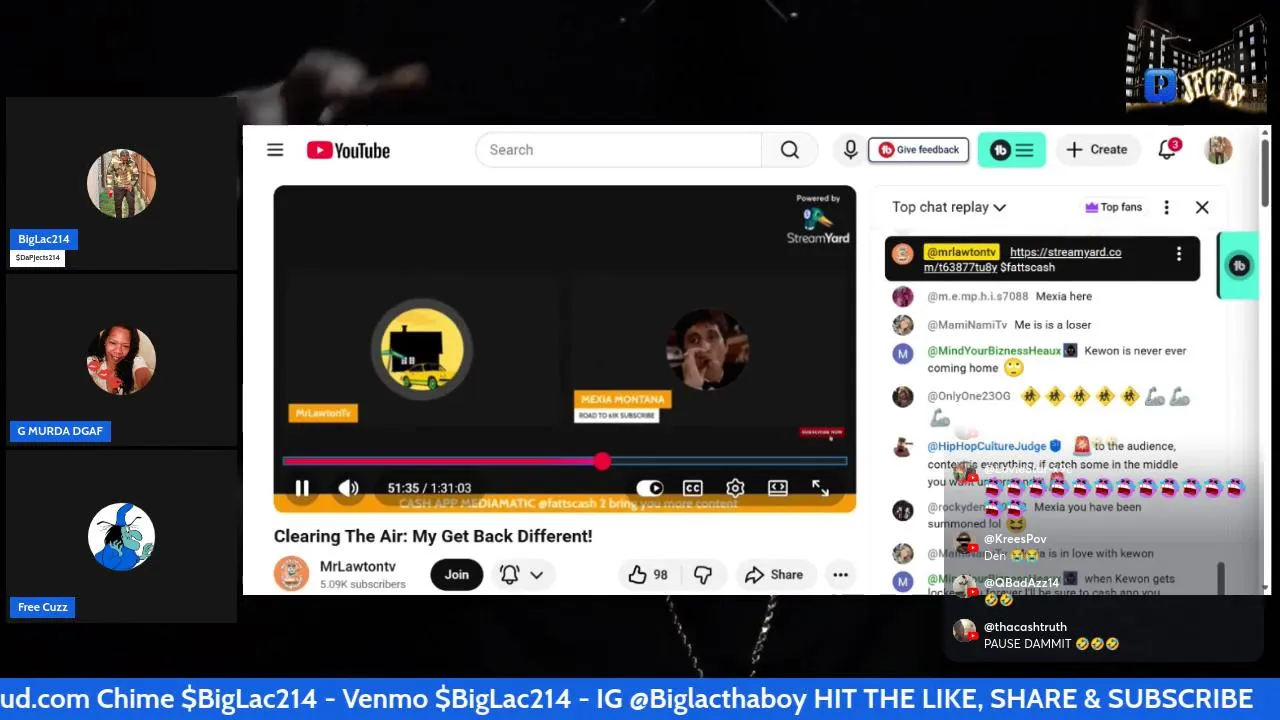The height and width of the screenshot is (720, 1280).
Task: Share the video
Action: tap(774, 575)
